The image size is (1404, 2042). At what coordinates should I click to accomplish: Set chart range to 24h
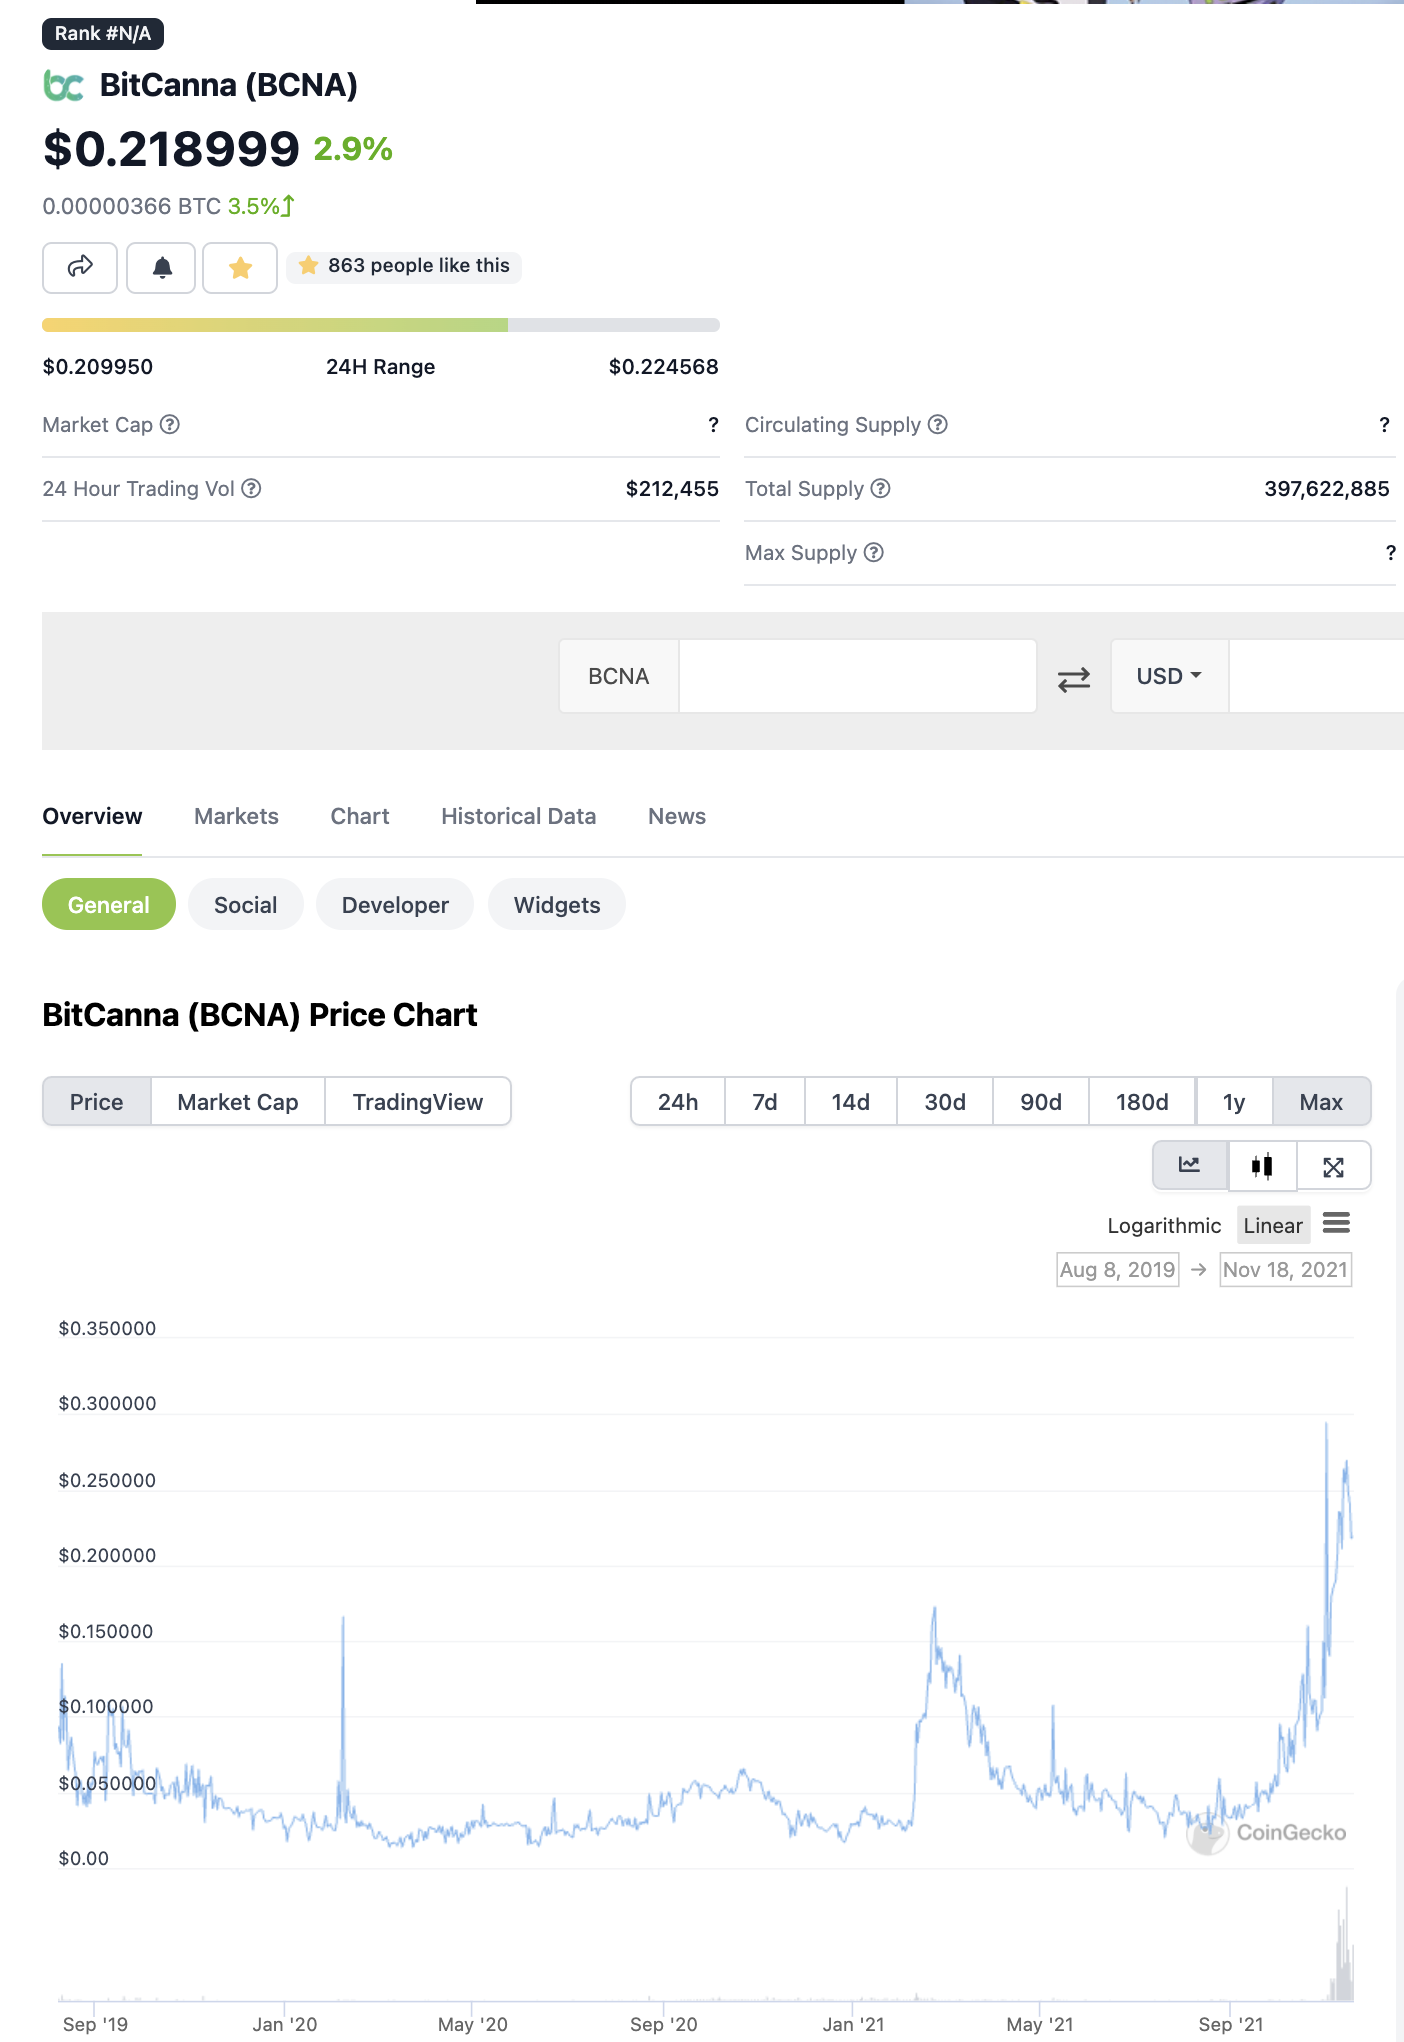click(x=678, y=1102)
